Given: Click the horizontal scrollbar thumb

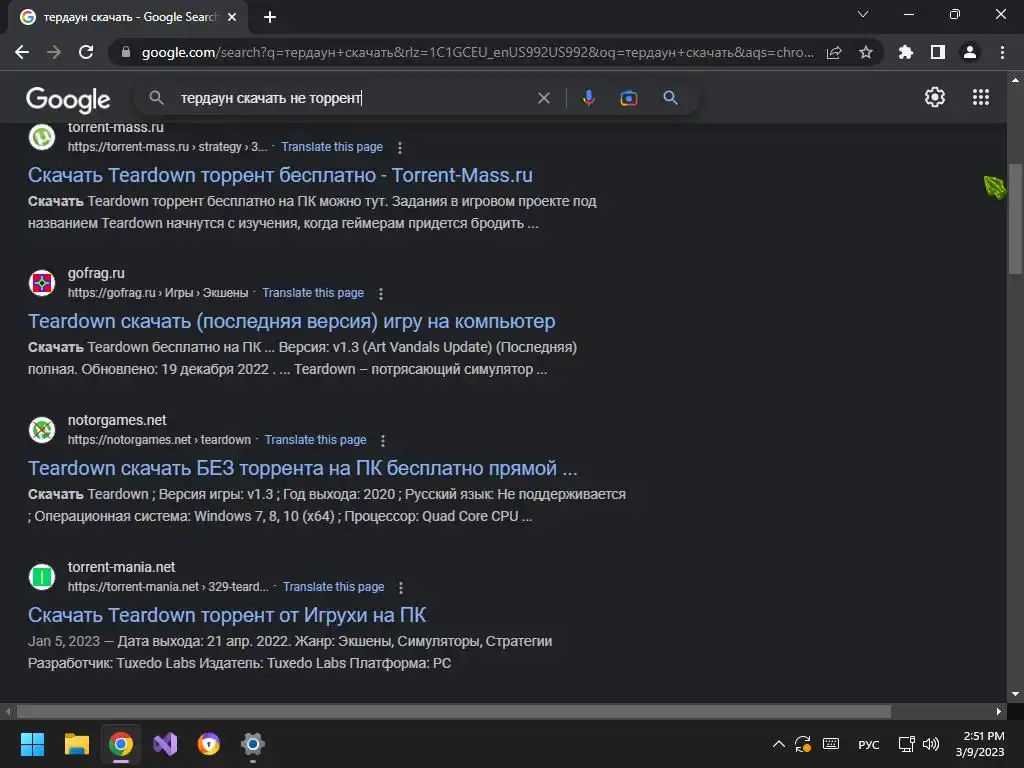Looking at the screenshot, I should [x=453, y=711].
